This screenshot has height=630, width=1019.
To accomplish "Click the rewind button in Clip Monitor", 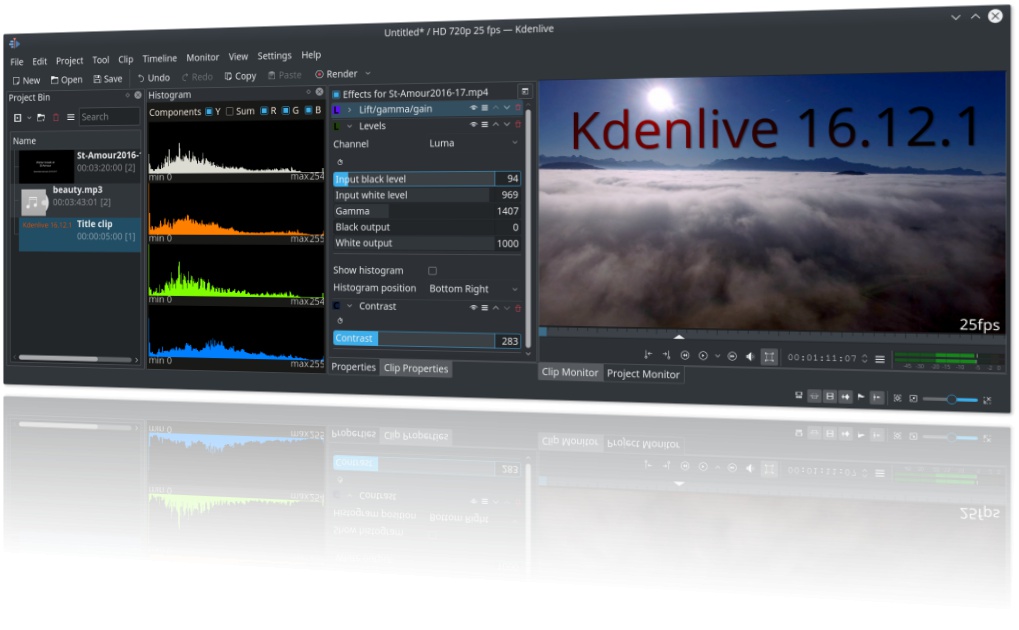I will point(685,356).
